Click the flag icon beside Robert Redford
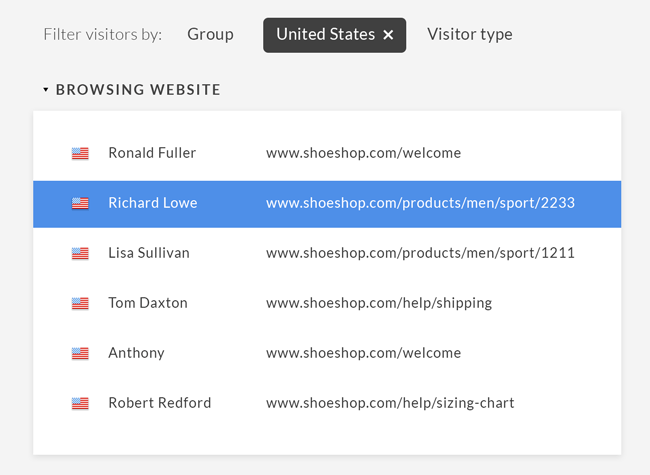 click(x=80, y=403)
